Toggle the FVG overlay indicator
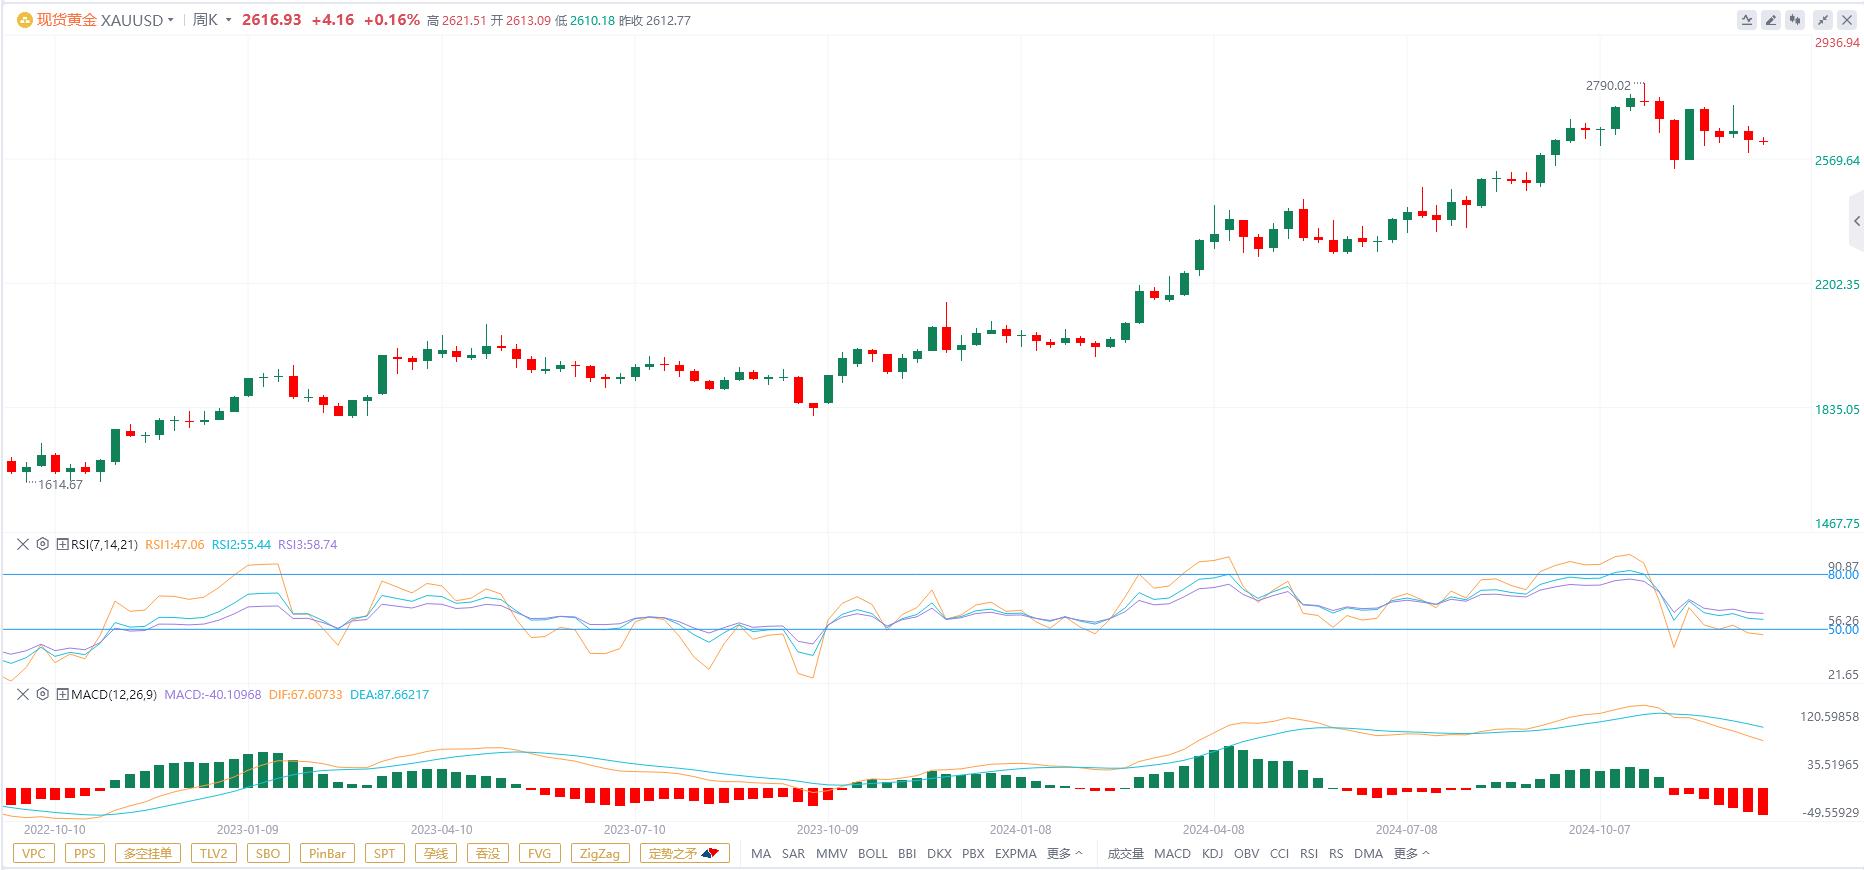1864x870 pixels. (x=539, y=853)
